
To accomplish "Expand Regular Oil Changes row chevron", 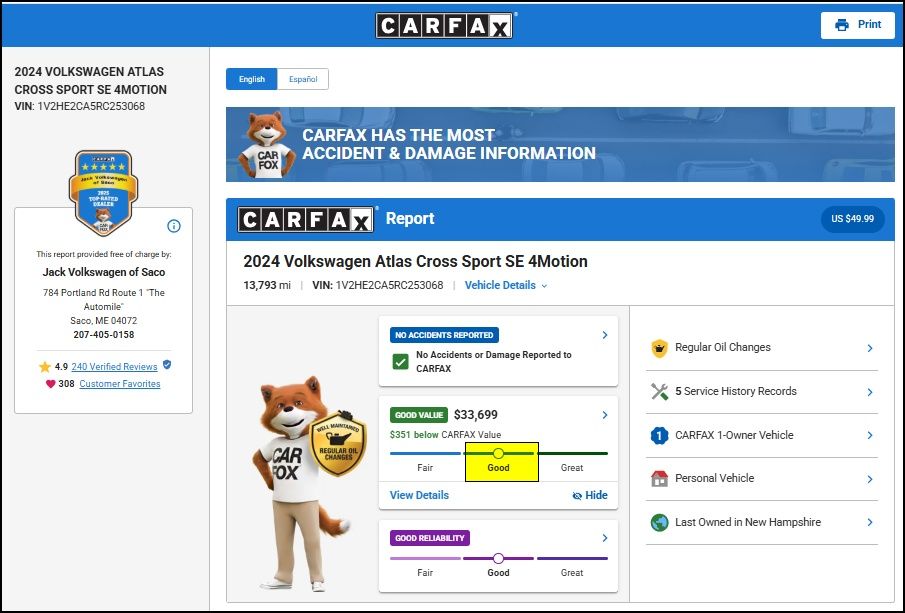I will (870, 348).
